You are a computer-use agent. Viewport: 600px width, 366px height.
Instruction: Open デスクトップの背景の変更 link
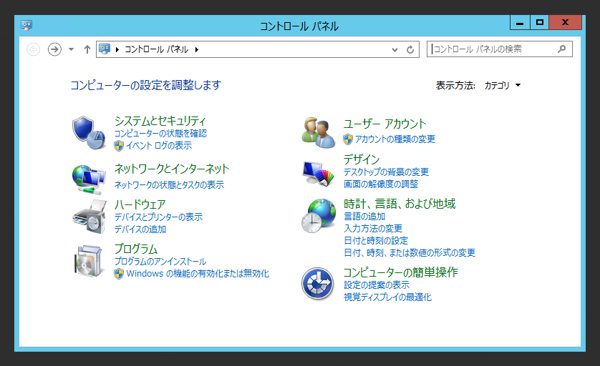[386, 172]
